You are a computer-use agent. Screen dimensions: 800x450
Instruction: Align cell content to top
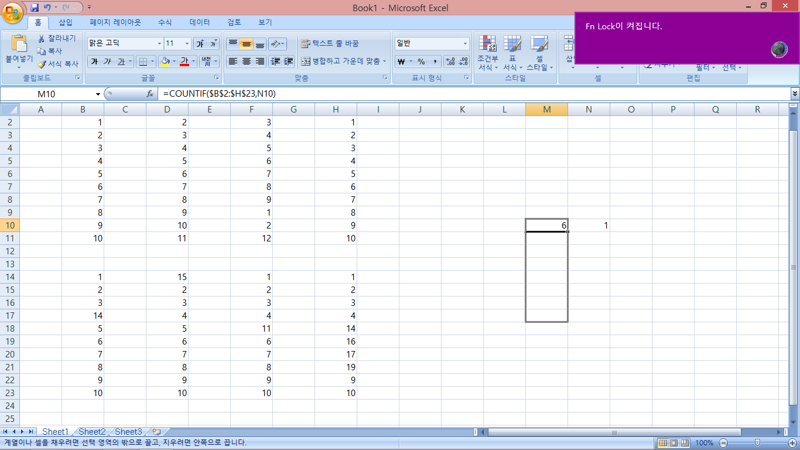click(x=233, y=44)
